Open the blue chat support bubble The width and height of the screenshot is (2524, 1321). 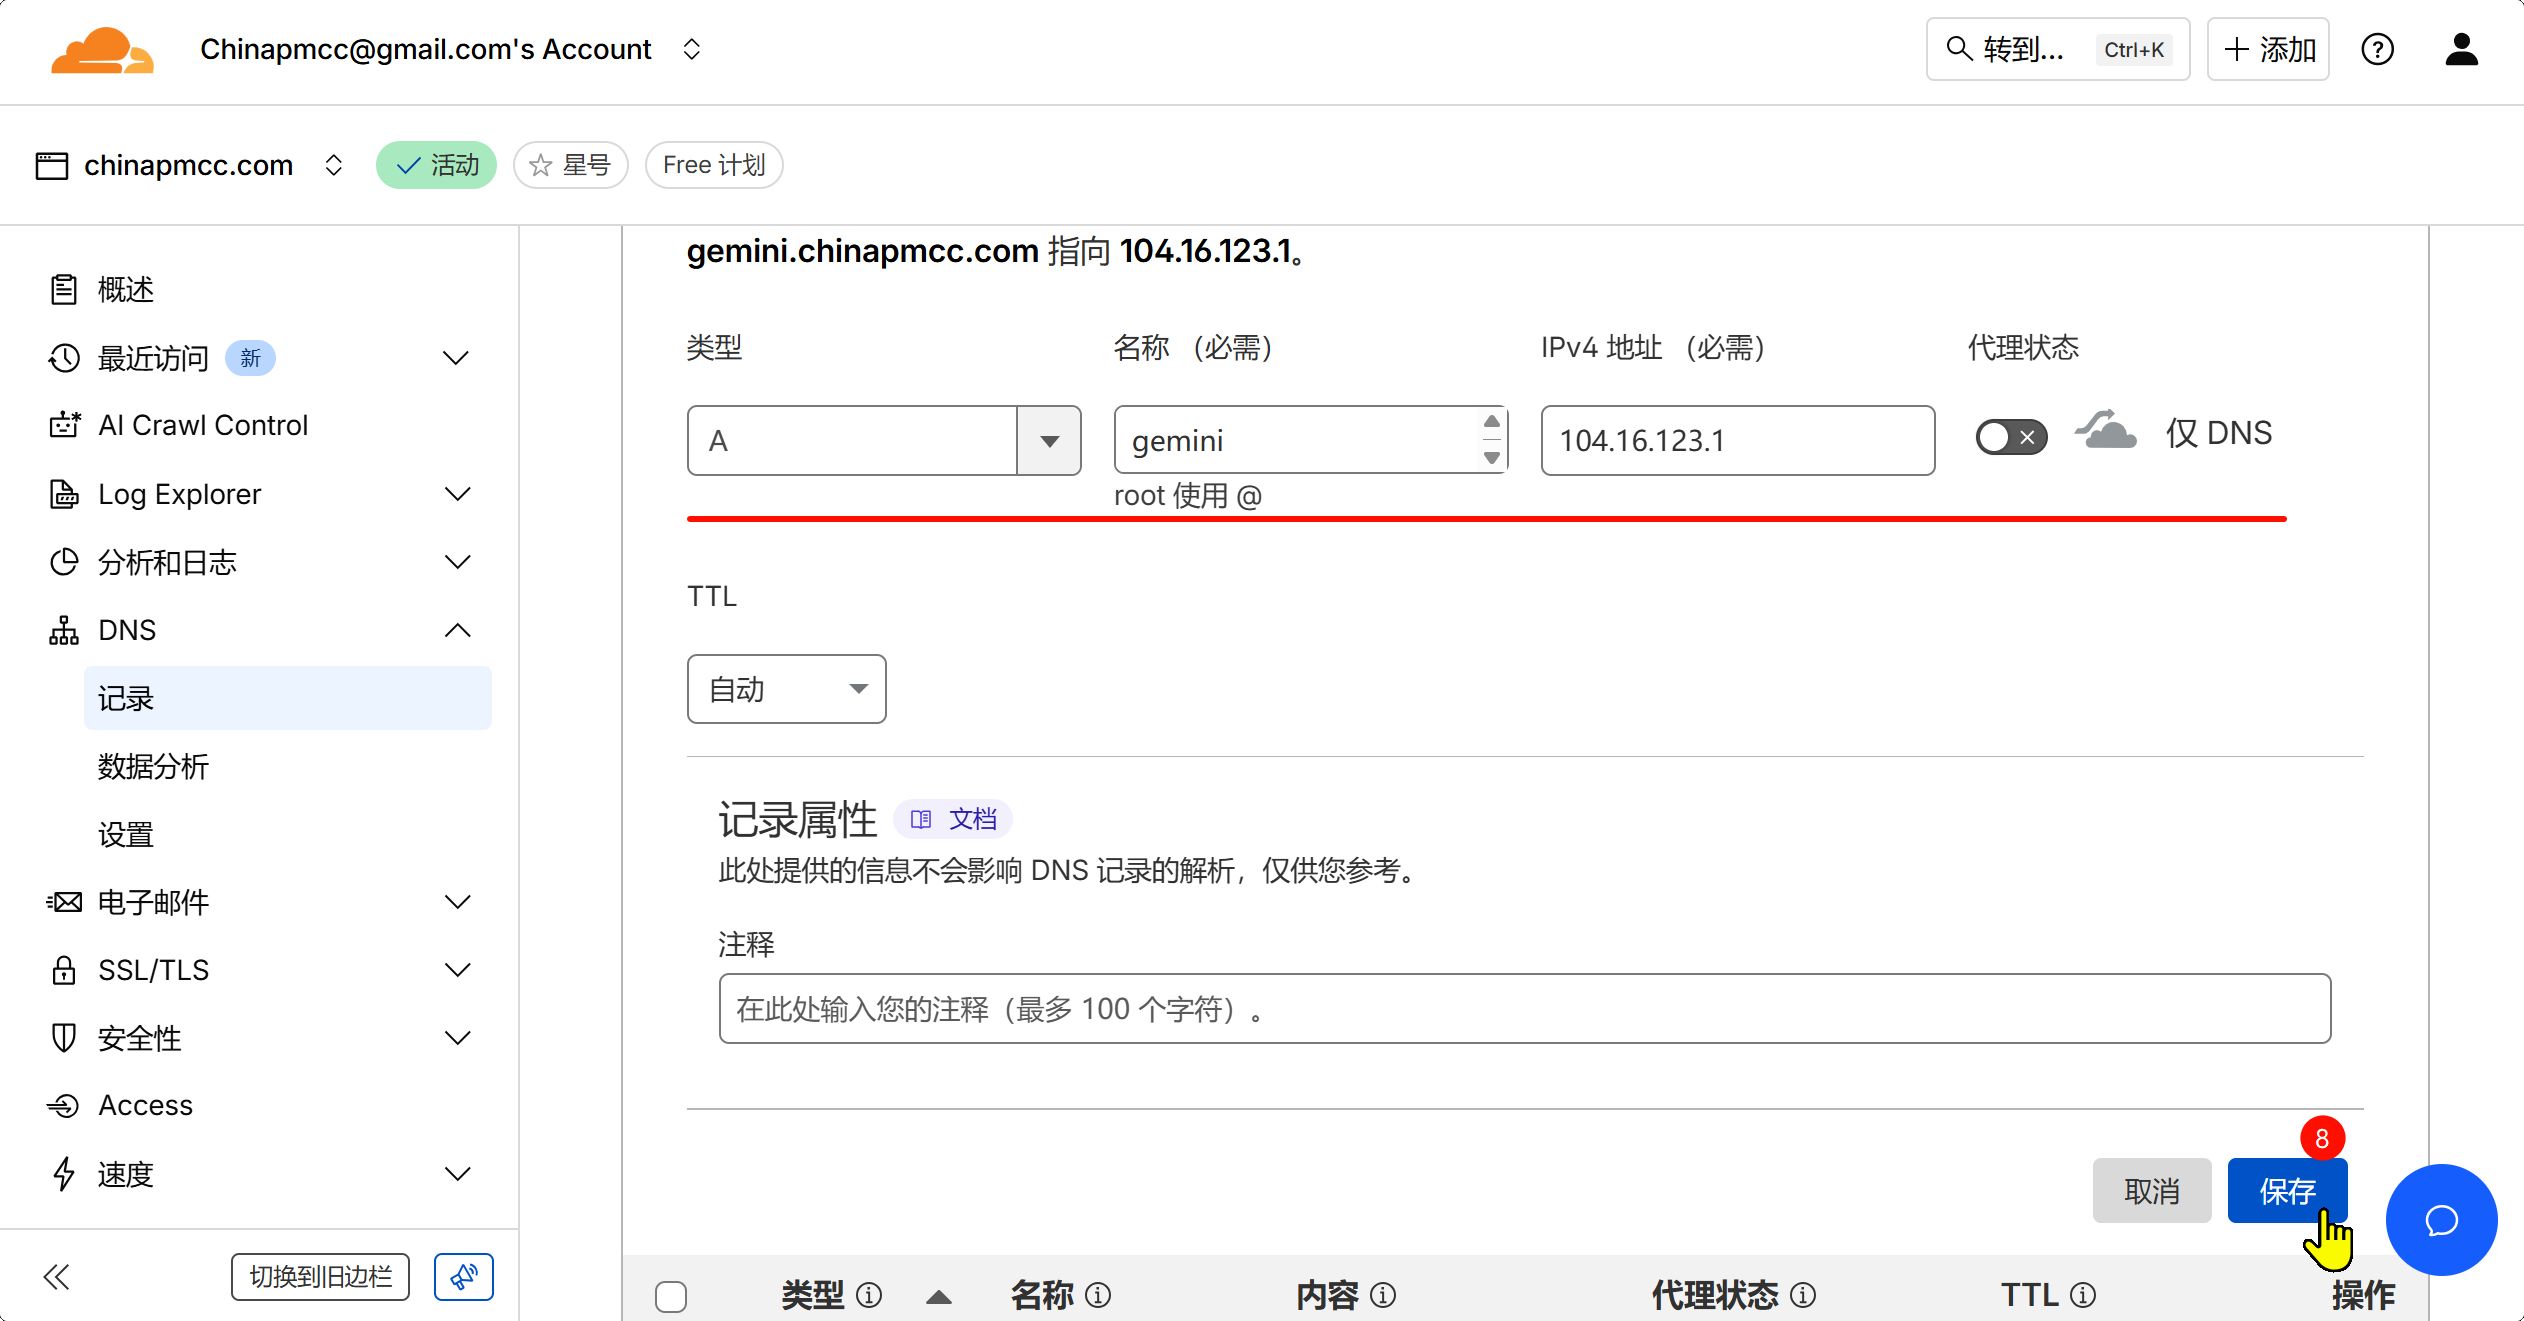pyautogui.click(x=2441, y=1219)
